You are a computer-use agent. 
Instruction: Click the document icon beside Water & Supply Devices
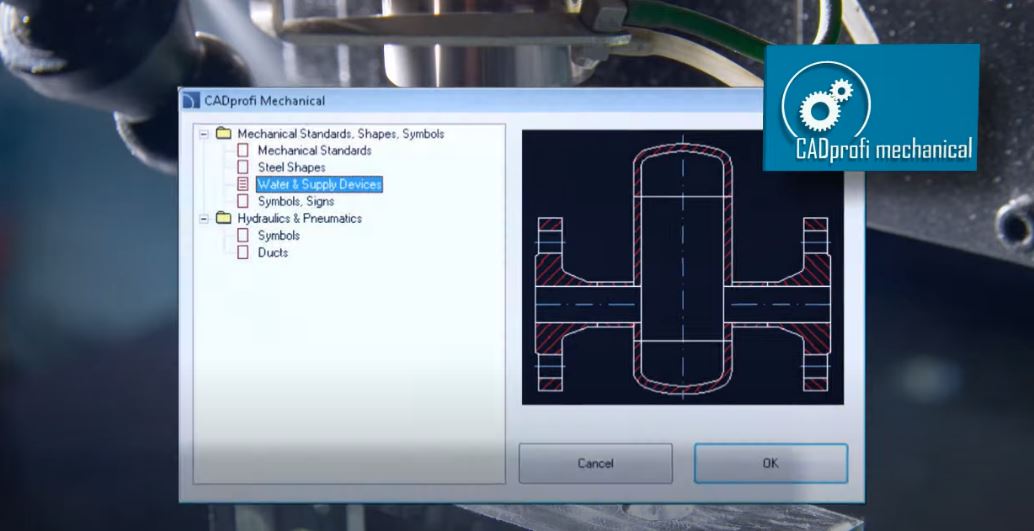(x=242, y=185)
